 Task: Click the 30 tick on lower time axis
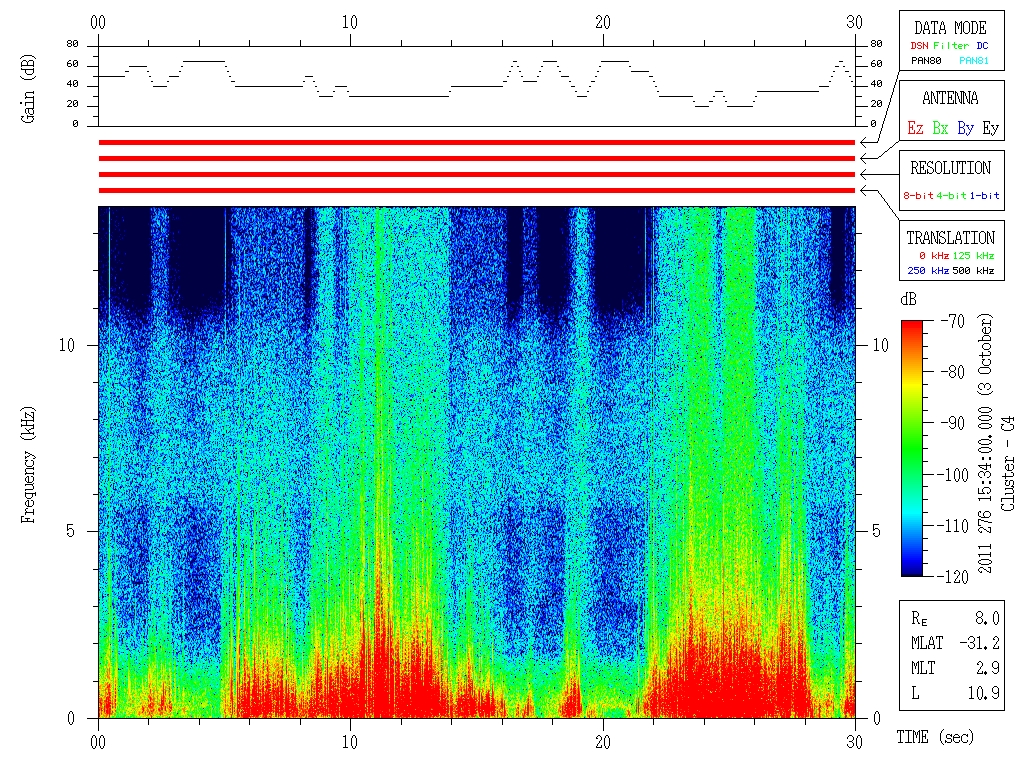point(854,742)
